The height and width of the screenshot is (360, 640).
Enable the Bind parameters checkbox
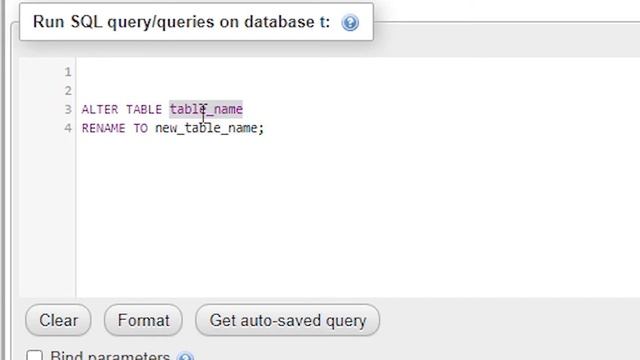34,355
